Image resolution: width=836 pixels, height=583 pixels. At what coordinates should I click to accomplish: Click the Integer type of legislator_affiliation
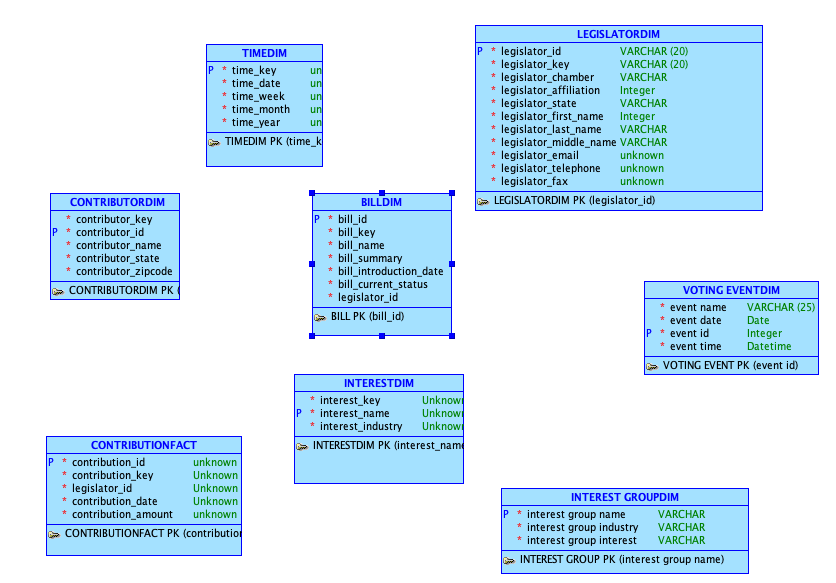pyautogui.click(x=637, y=91)
